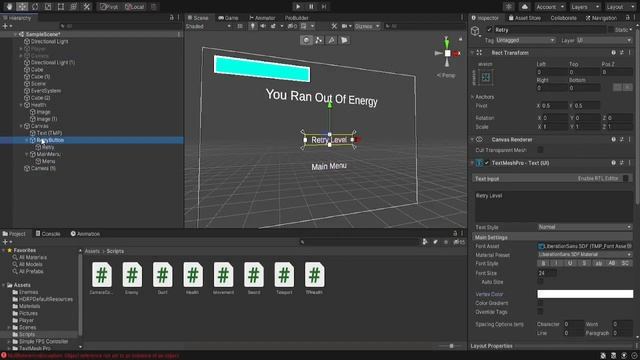Select the Move tool
640x360 pixels.
tap(22, 7)
